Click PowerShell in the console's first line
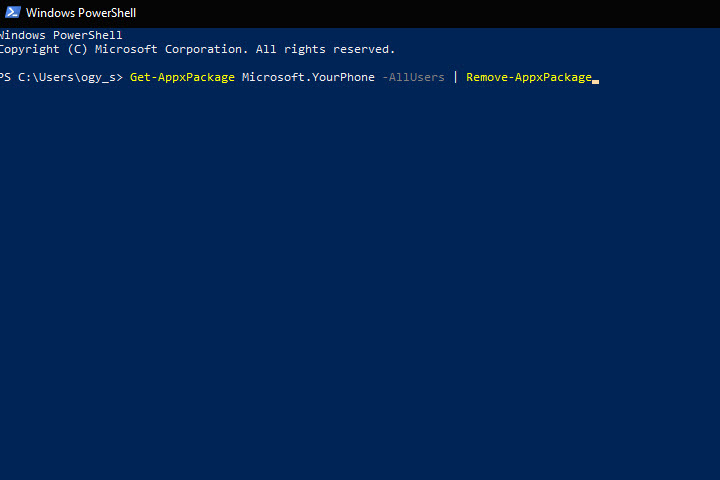The width and height of the screenshot is (720, 480). click(88, 35)
